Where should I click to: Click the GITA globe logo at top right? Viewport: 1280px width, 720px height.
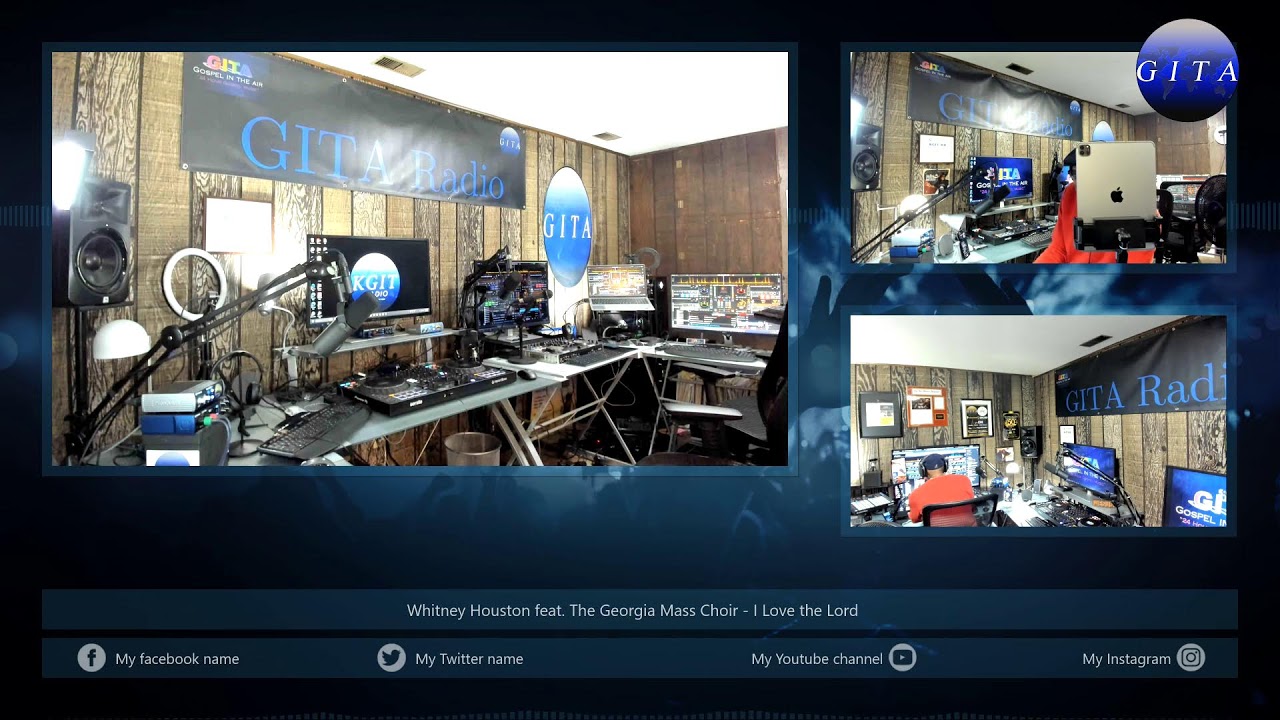point(1187,70)
